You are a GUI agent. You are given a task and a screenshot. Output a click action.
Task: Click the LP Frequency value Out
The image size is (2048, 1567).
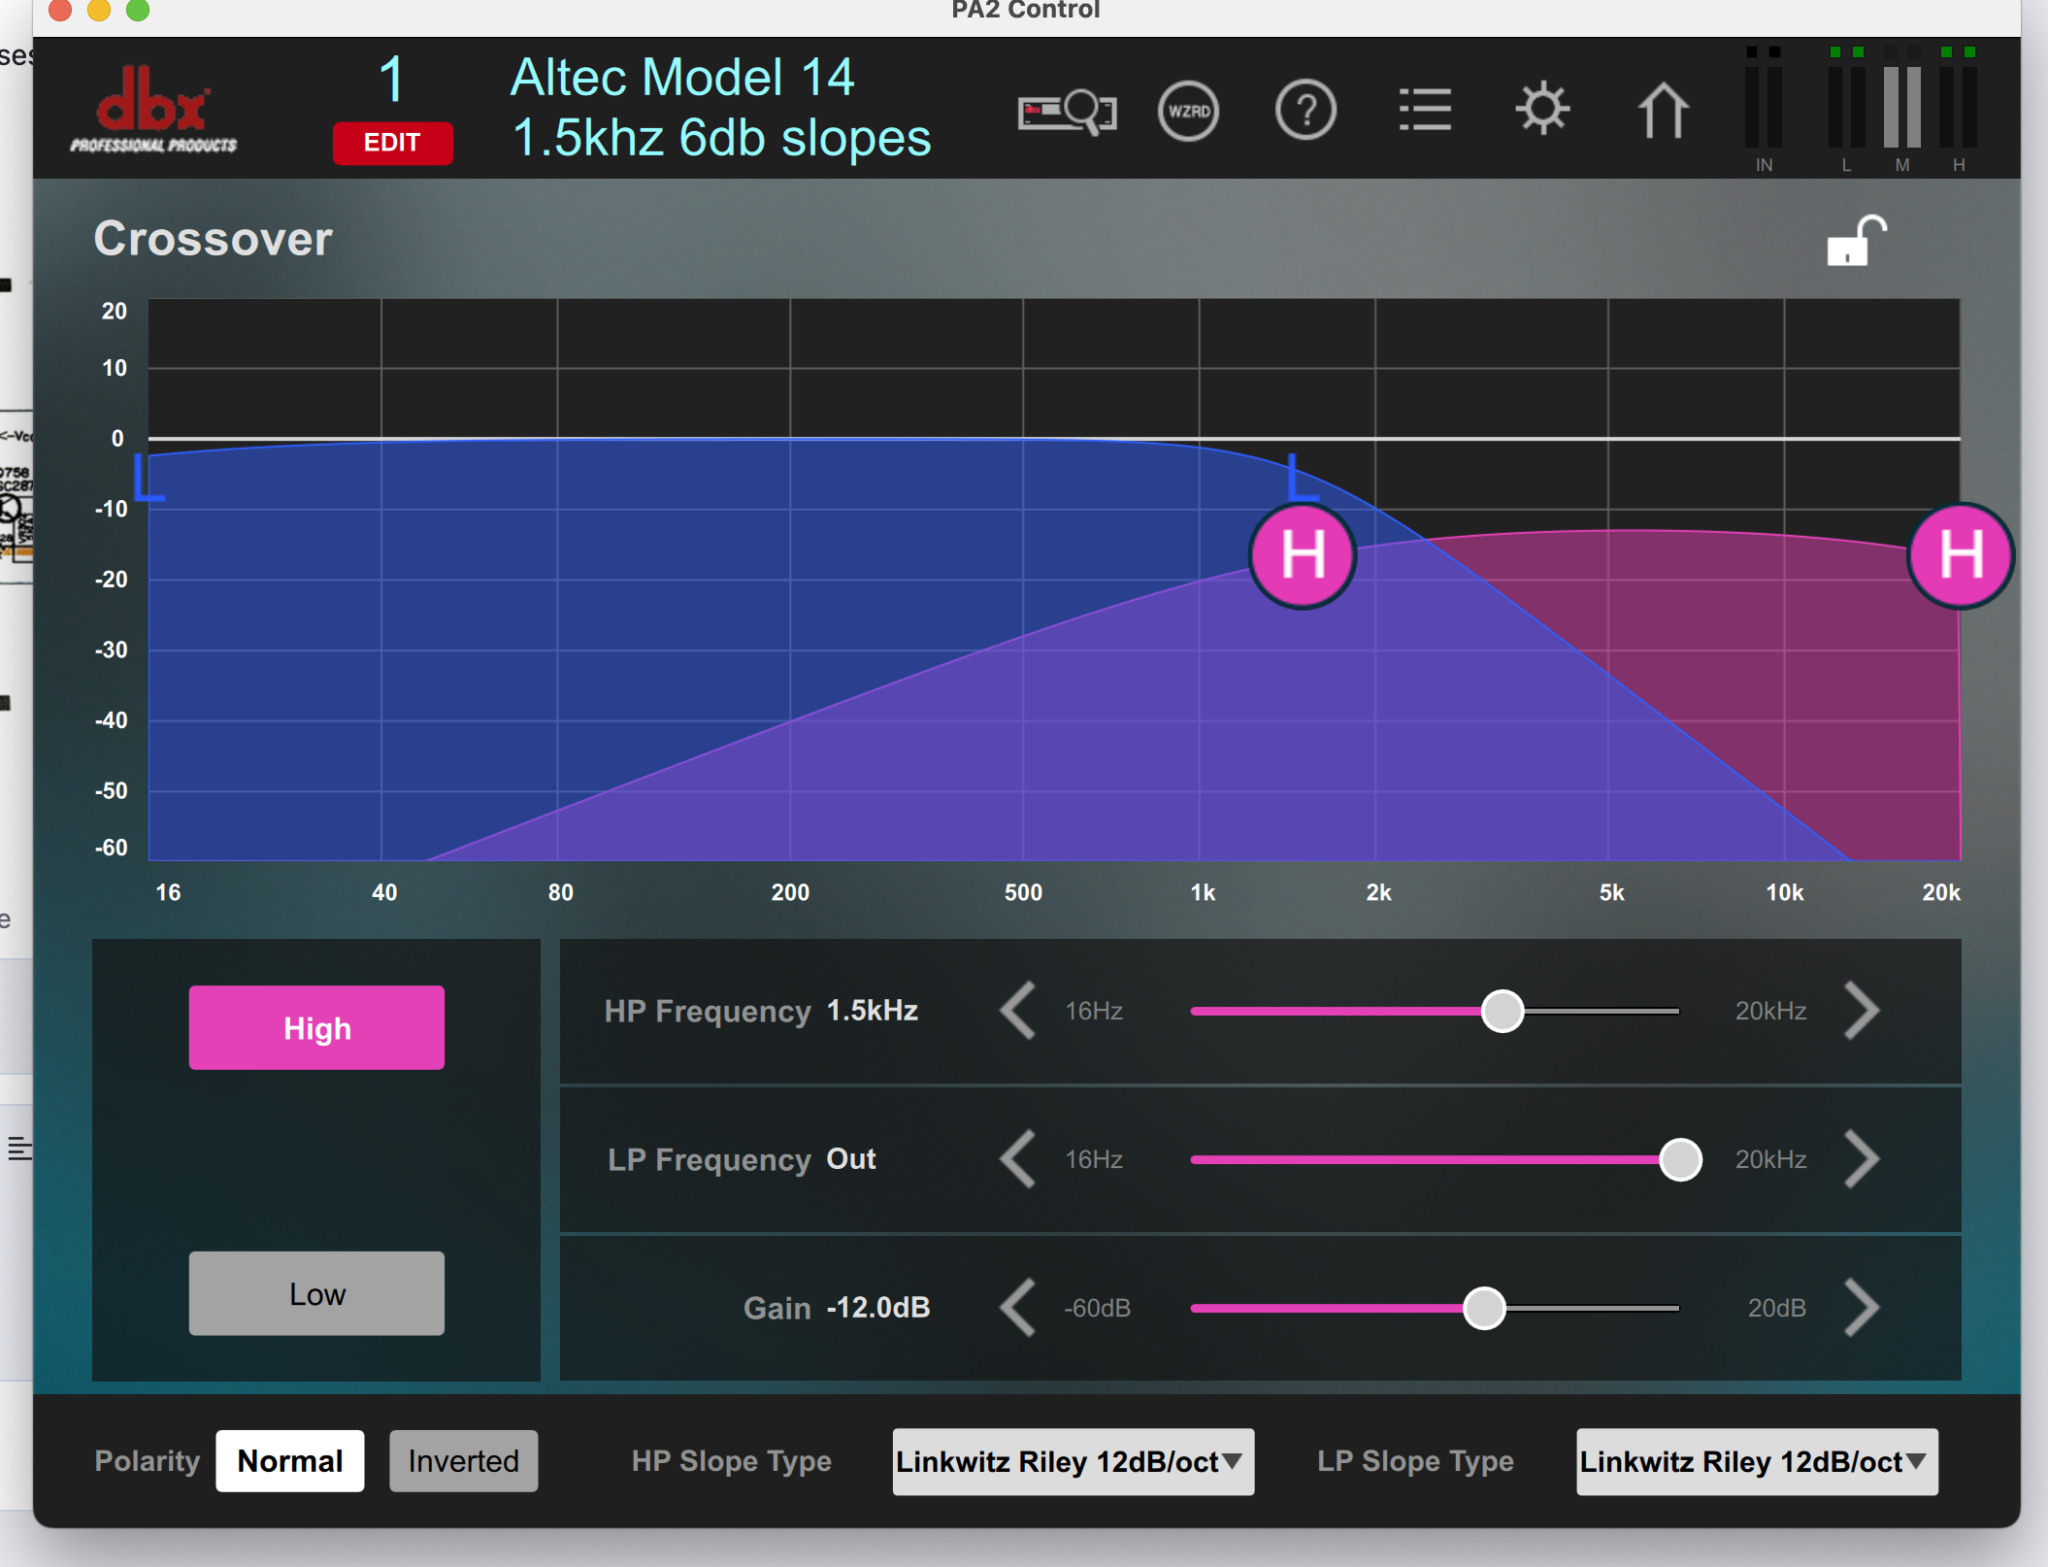coord(851,1159)
